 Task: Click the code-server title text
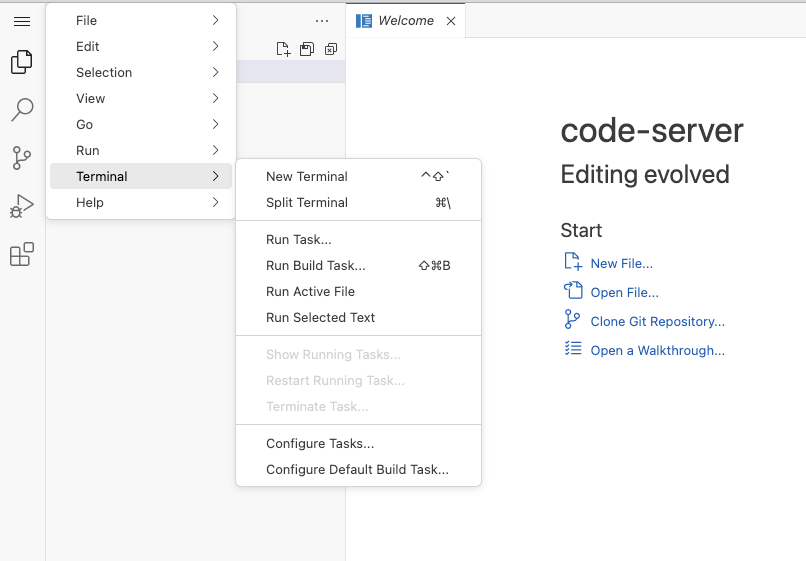coord(652,131)
